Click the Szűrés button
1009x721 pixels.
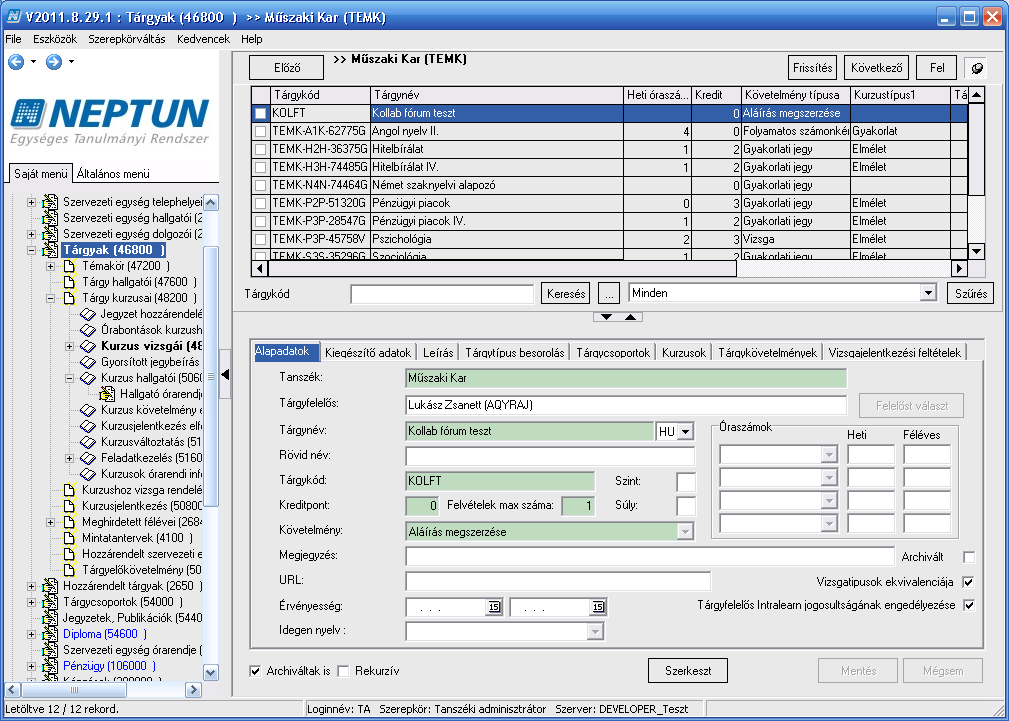point(970,294)
